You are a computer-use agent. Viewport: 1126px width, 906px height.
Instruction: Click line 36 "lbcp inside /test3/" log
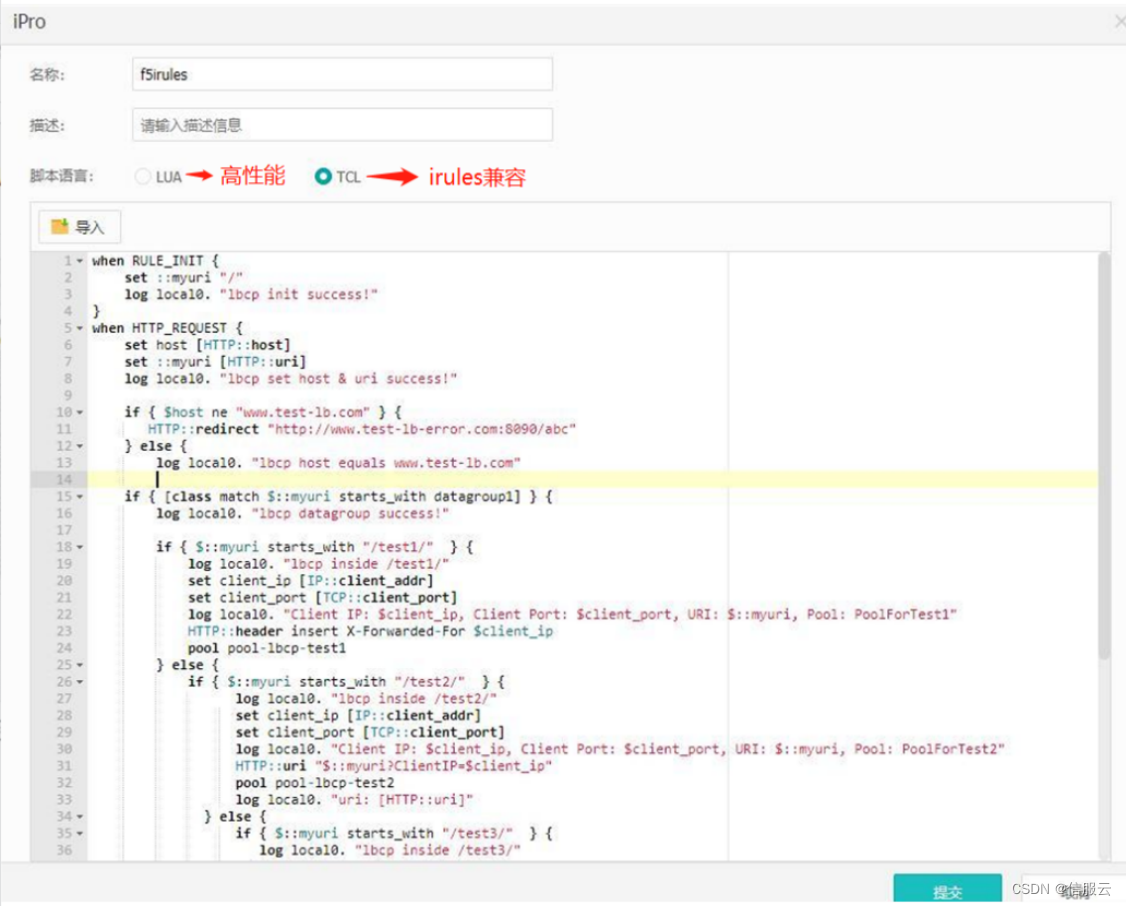[x=390, y=851]
